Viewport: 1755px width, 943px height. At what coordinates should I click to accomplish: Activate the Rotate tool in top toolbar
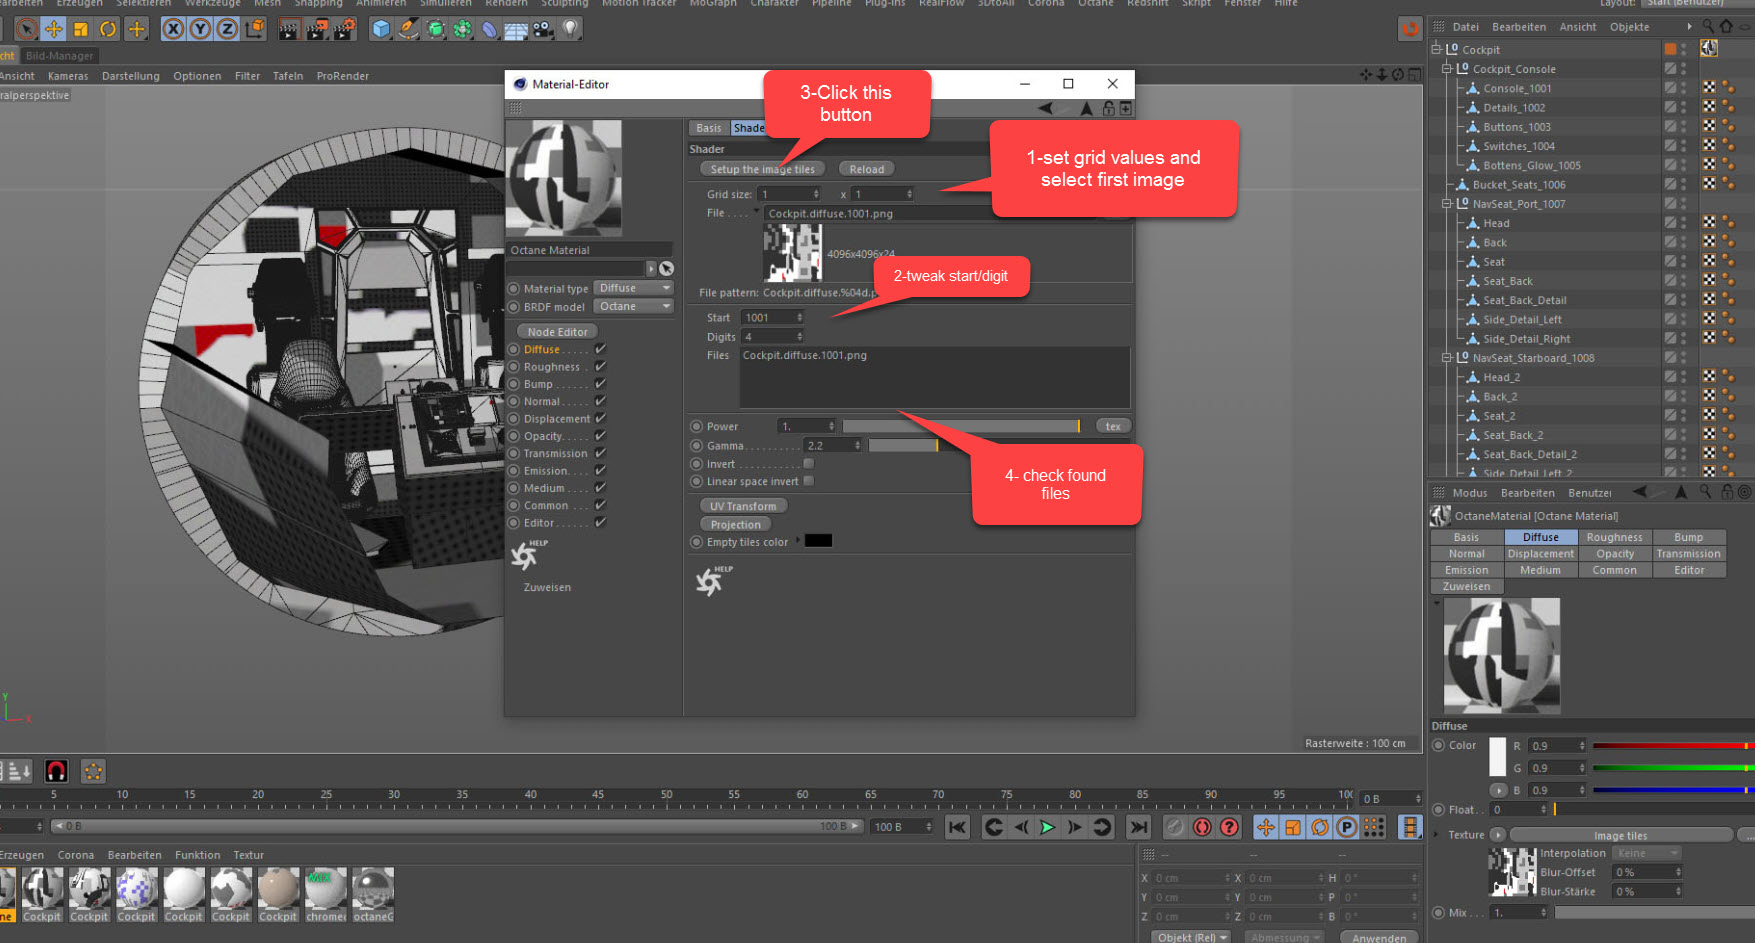[108, 29]
